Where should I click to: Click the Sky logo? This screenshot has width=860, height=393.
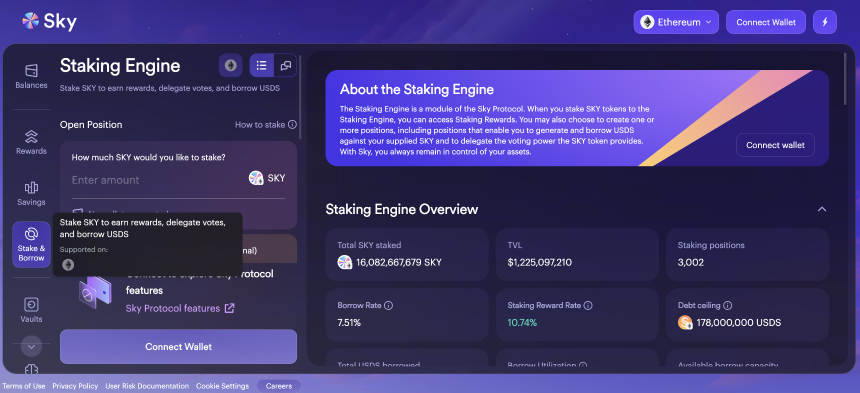[x=49, y=21]
